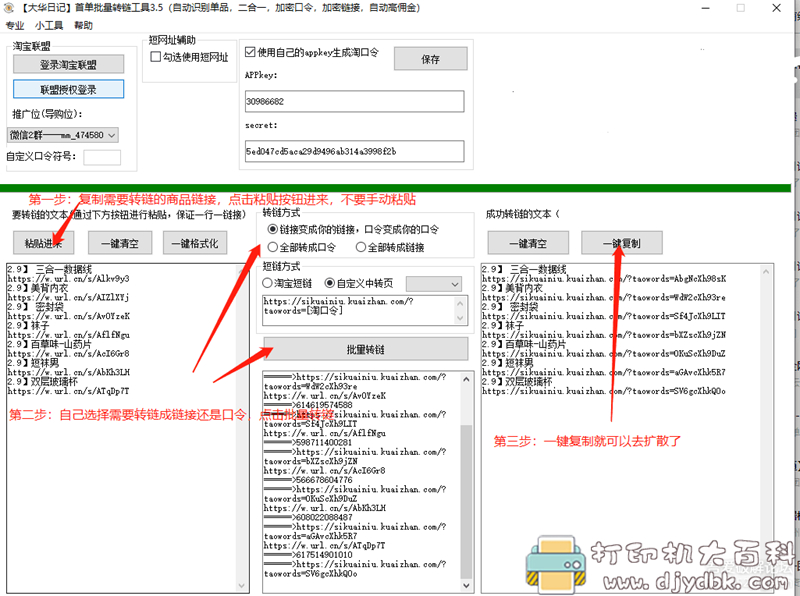800x596 pixels.
Task: Open the dropdown beside 自定义中转页
Action: tap(434, 284)
